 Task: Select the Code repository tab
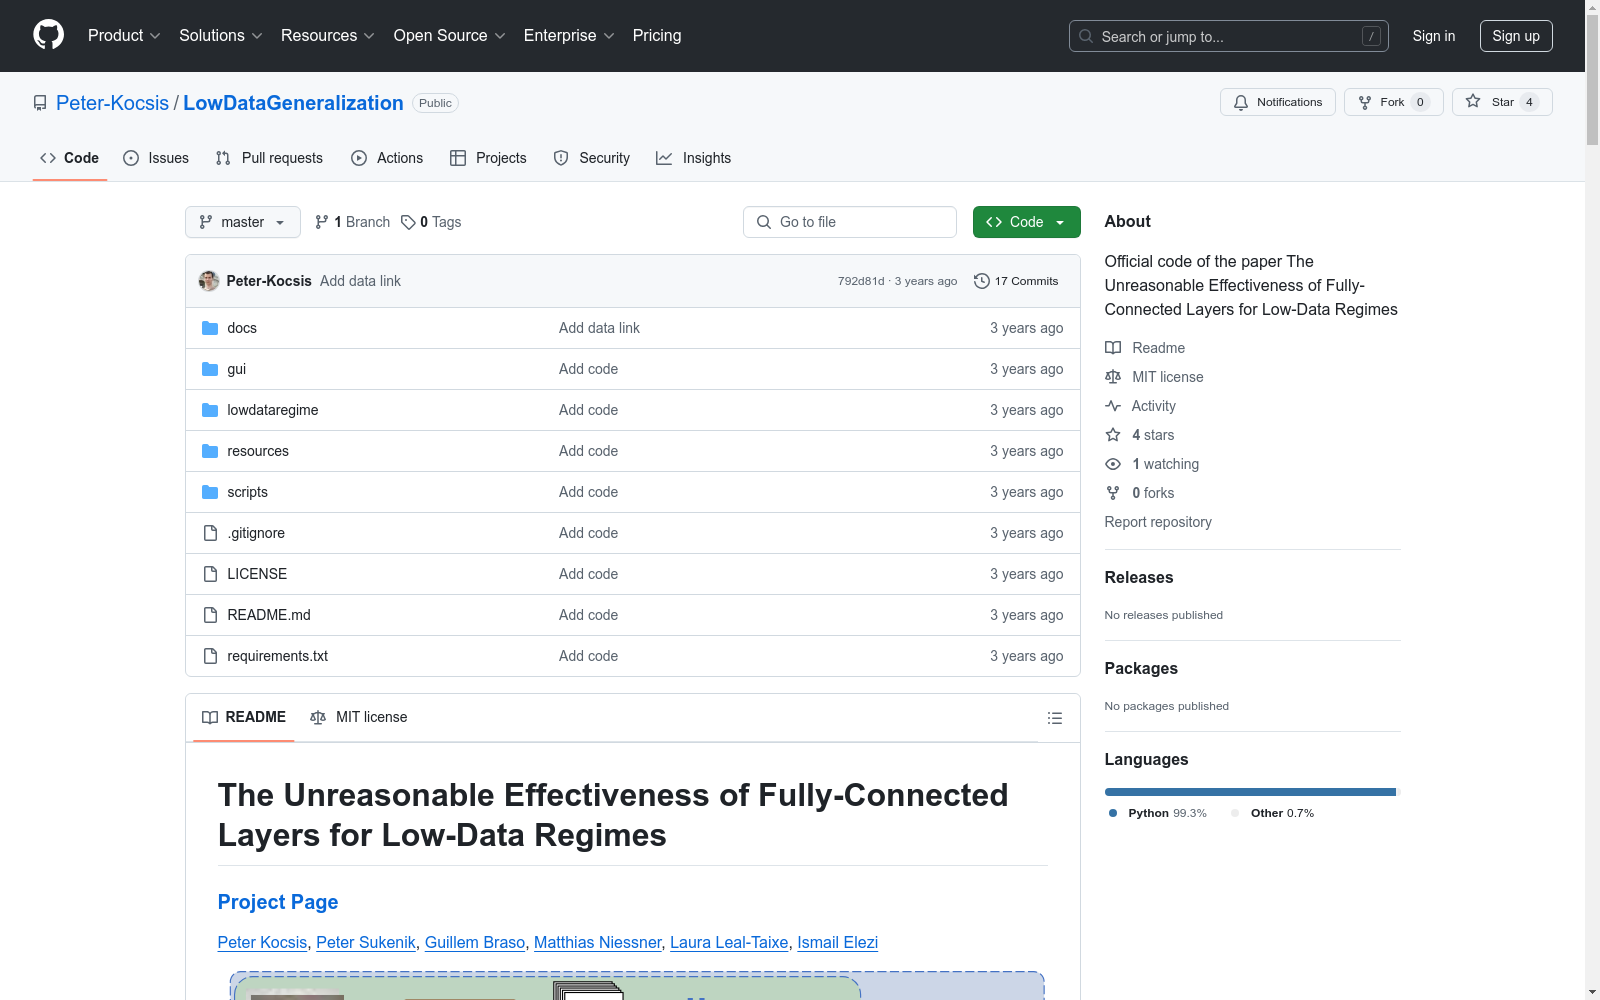pos(70,158)
